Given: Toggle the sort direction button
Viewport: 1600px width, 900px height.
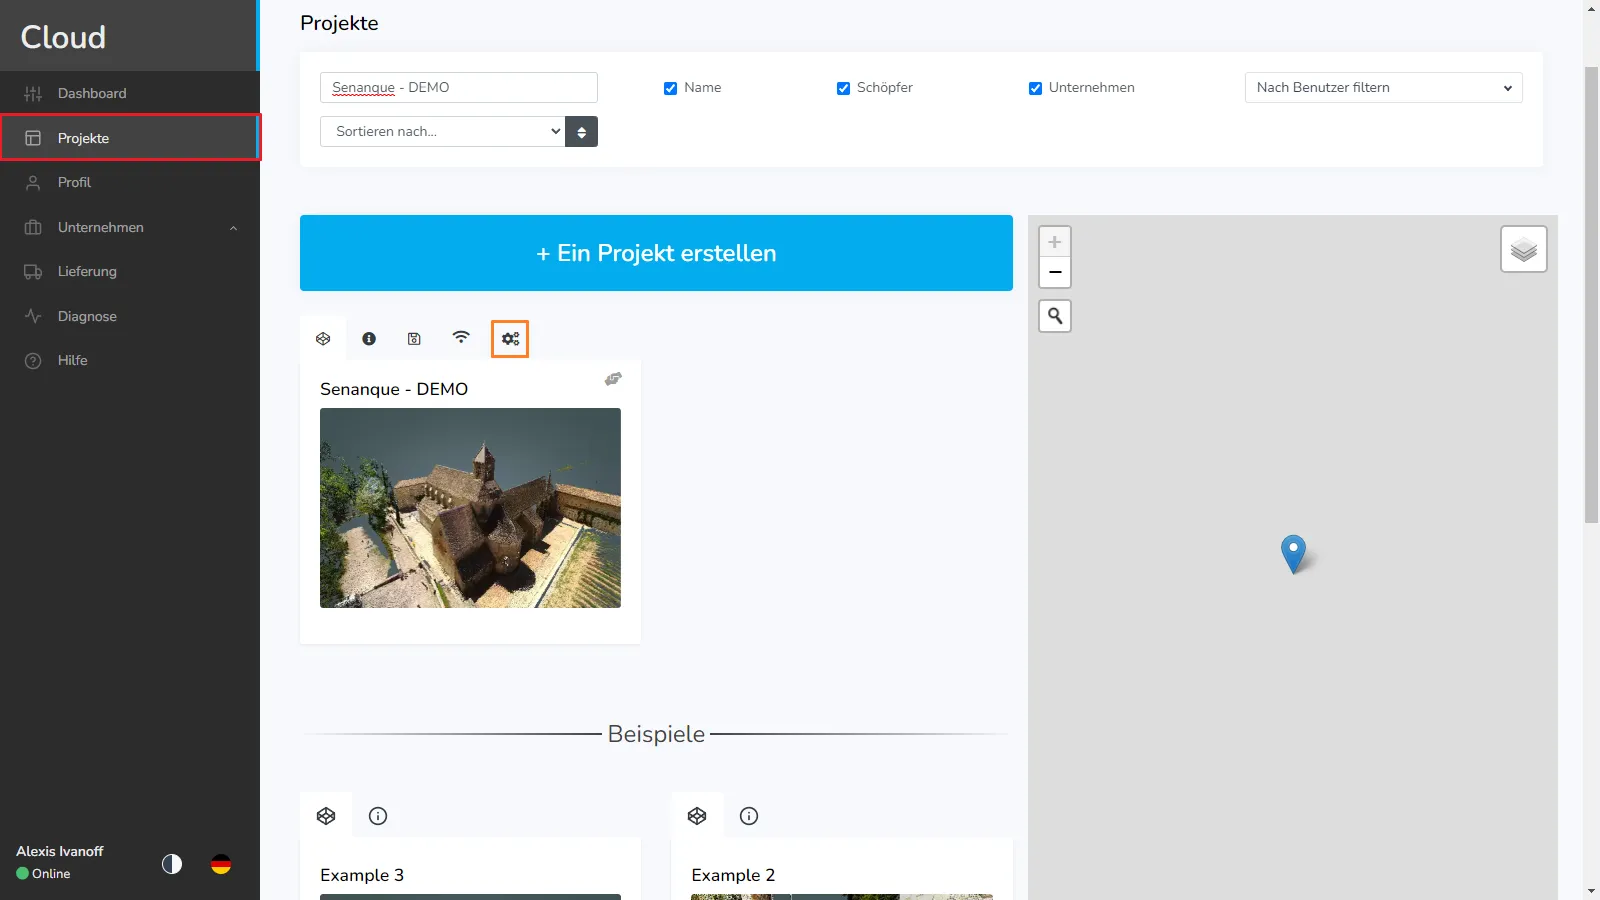Looking at the screenshot, I should [x=581, y=131].
